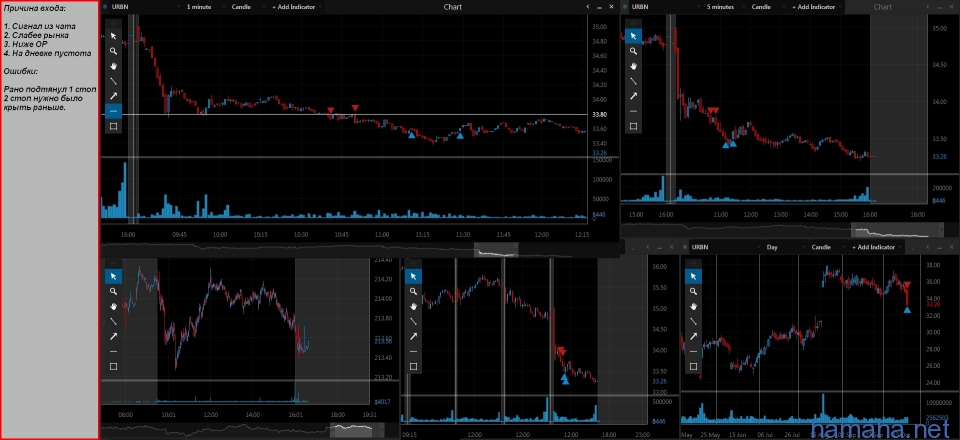The image size is (960, 440).
Task: Select horizontal line tool in chart starting at 09:15
Action: [x=413, y=351]
